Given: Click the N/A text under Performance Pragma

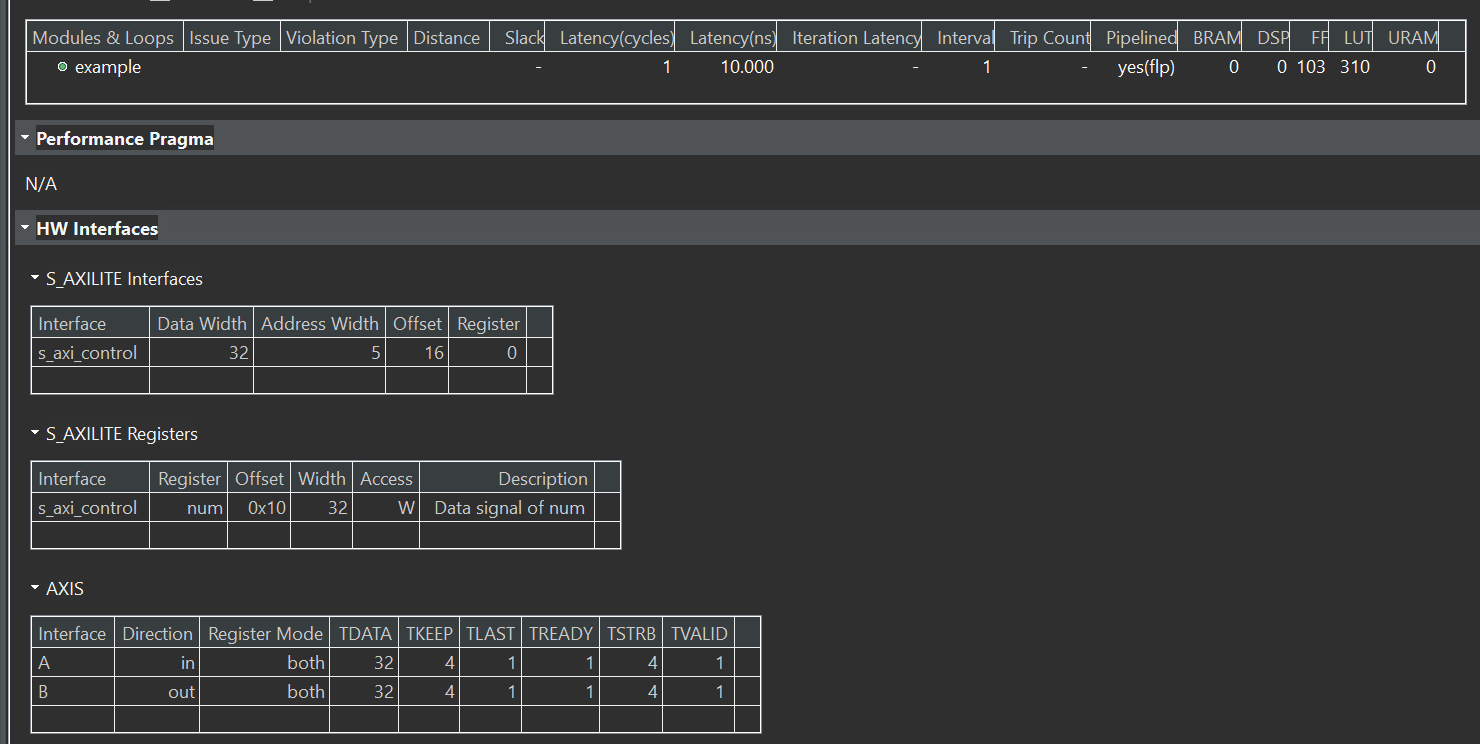Looking at the screenshot, I should [41, 184].
